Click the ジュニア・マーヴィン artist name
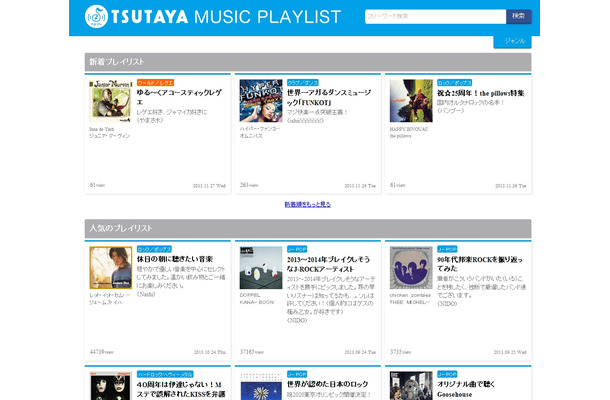 tap(110, 136)
